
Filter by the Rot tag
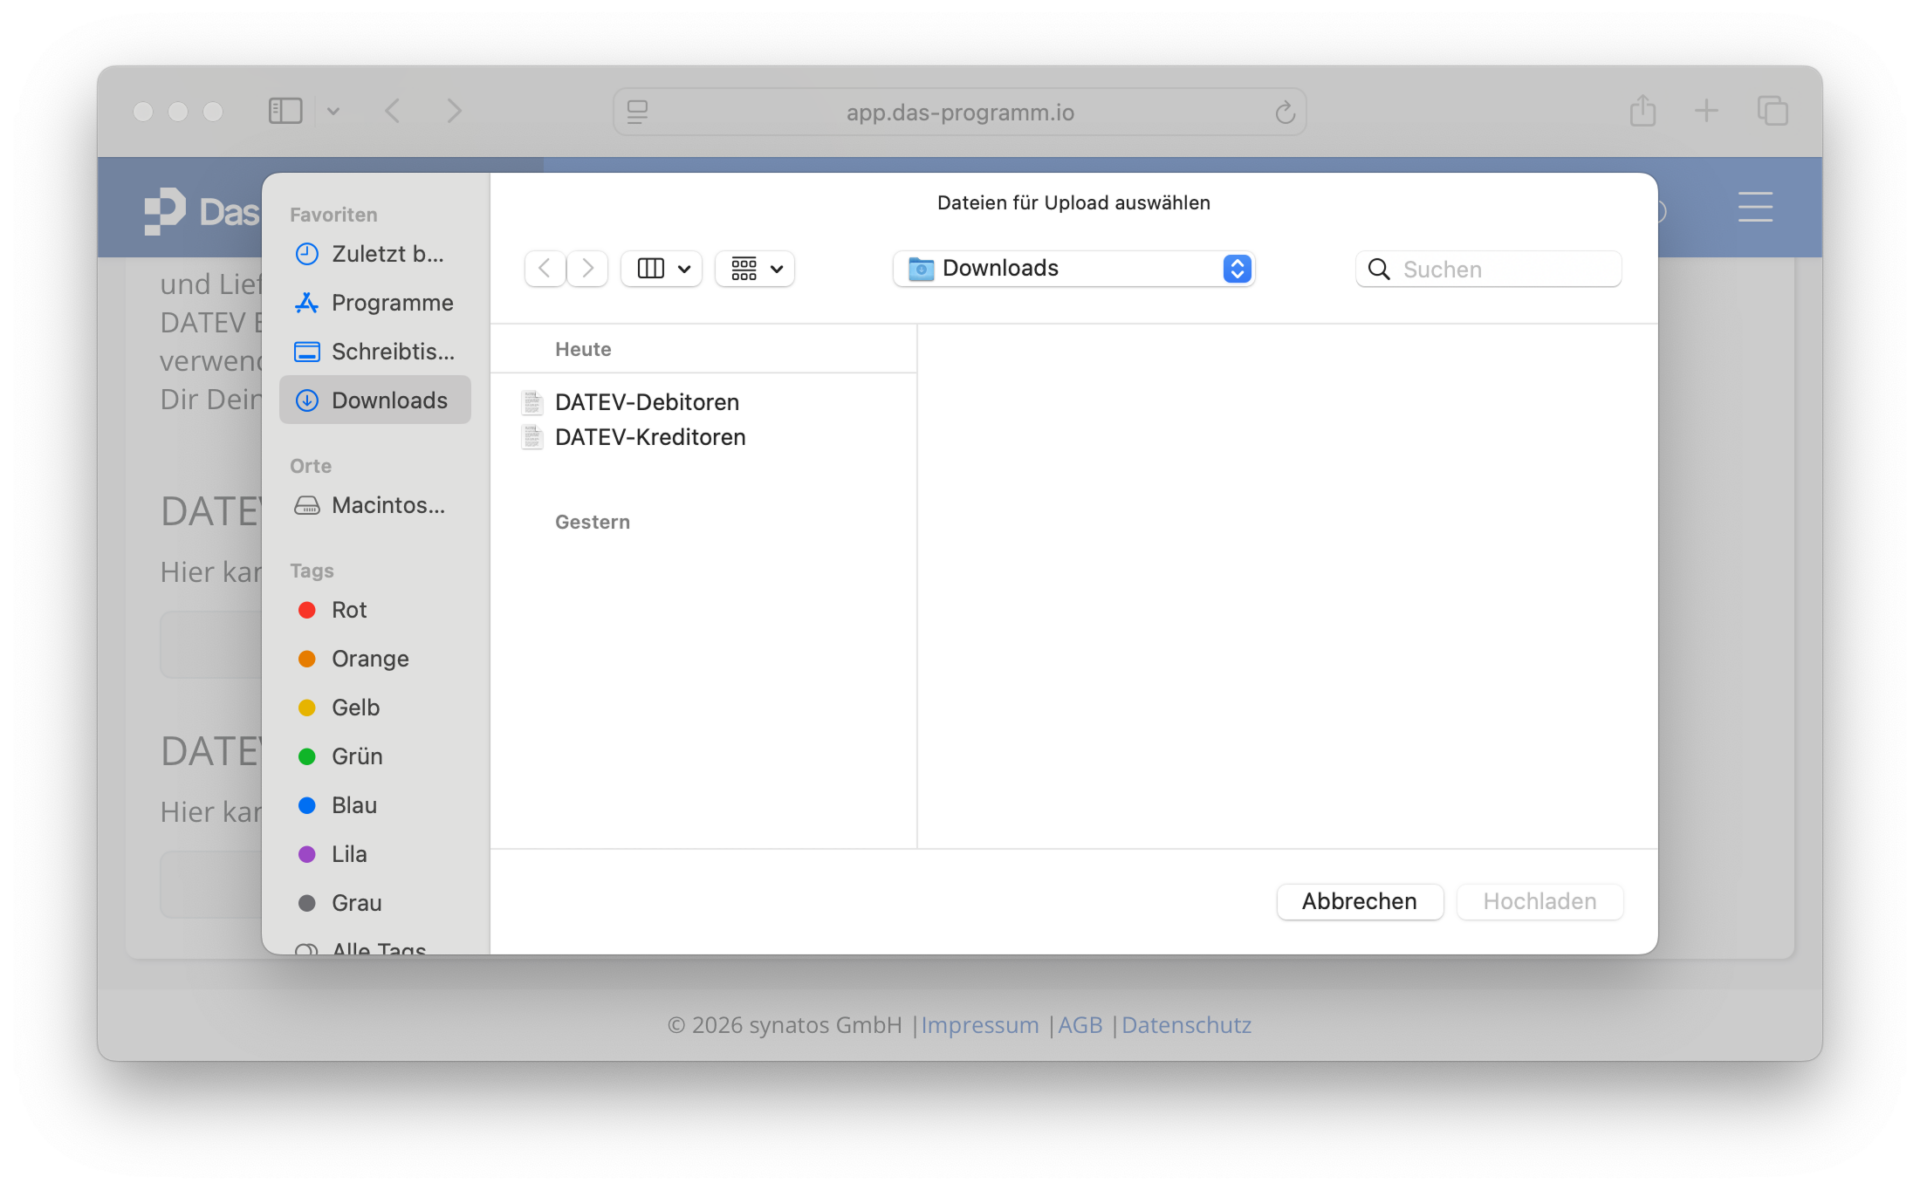(x=348, y=610)
